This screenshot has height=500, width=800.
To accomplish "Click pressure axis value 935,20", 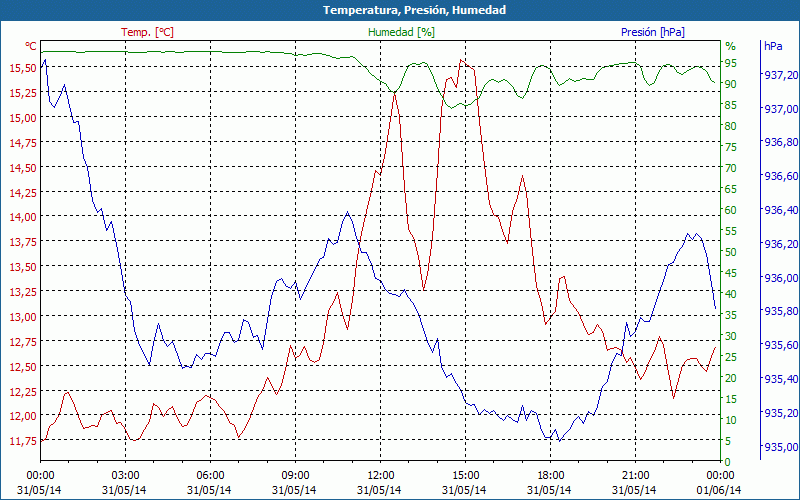I will click(x=780, y=413).
